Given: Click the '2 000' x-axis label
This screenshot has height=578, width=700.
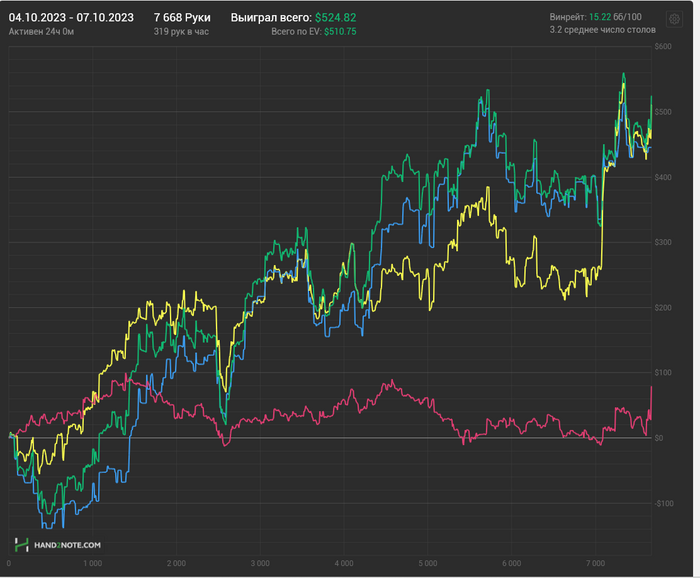Looking at the screenshot, I should pyautogui.click(x=176, y=563).
